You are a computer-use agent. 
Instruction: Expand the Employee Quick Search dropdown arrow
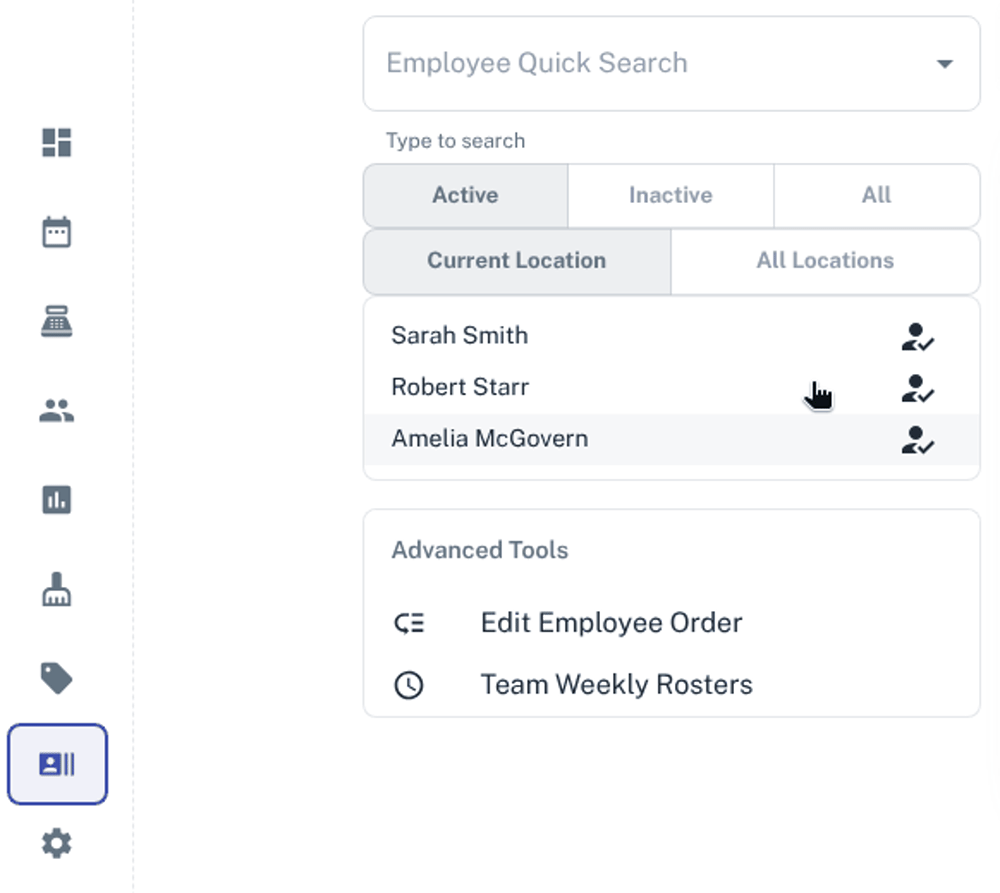pos(944,64)
